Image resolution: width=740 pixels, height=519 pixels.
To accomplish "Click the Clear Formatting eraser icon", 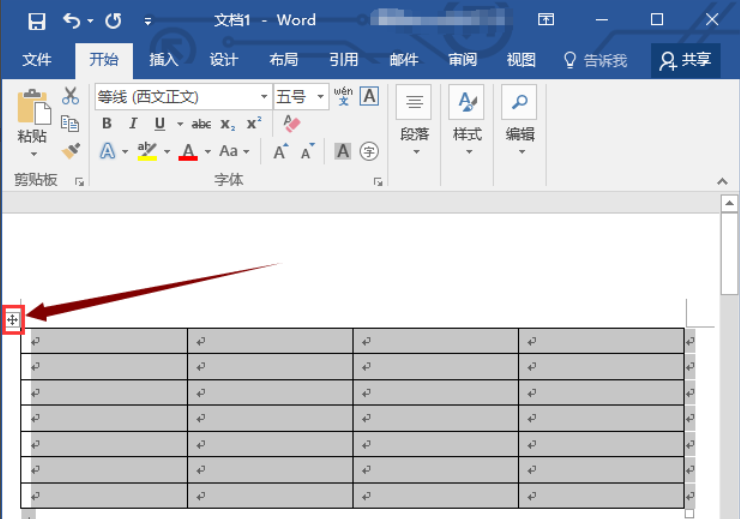I will click(292, 124).
